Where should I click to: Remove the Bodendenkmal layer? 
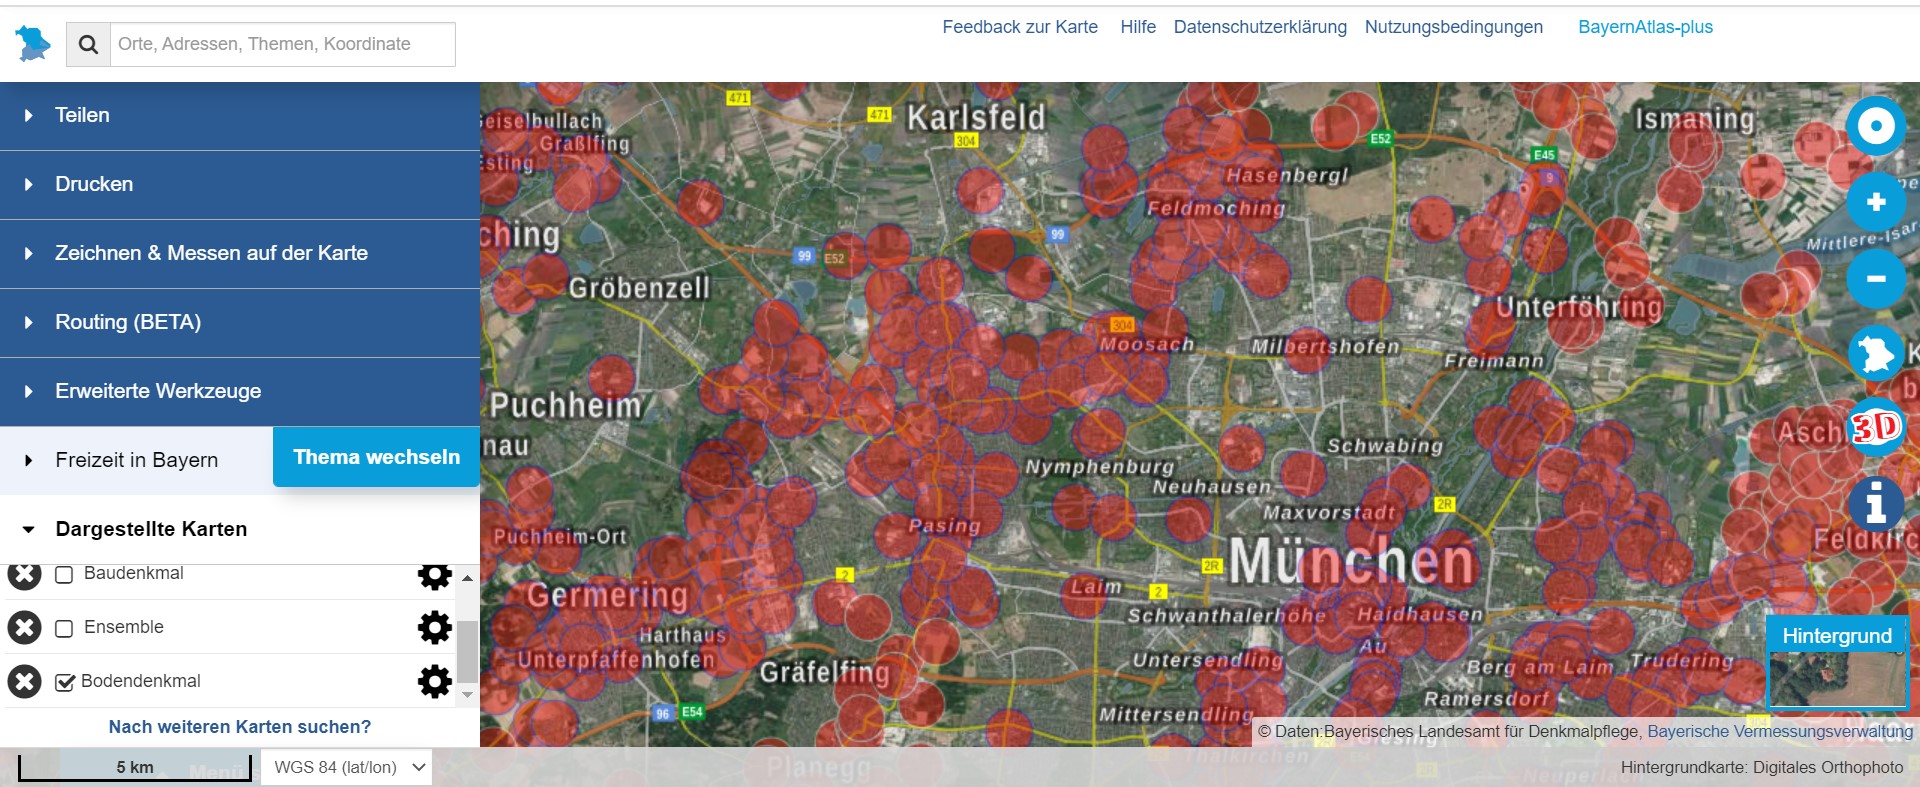[x=24, y=681]
